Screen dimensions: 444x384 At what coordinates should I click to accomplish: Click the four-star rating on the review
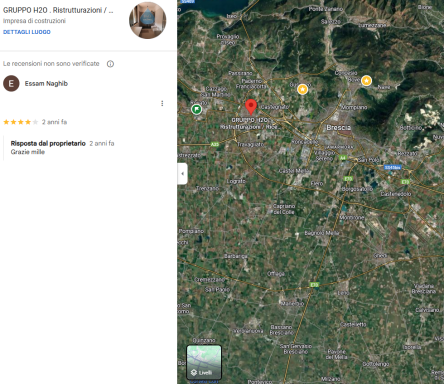point(21,122)
